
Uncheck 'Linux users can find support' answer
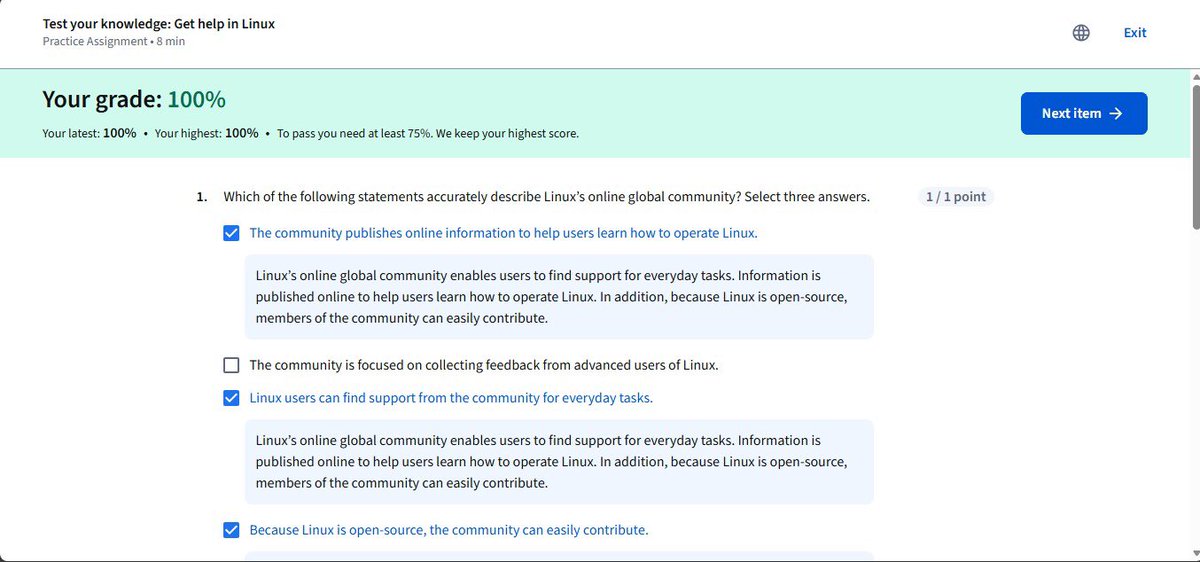(232, 398)
